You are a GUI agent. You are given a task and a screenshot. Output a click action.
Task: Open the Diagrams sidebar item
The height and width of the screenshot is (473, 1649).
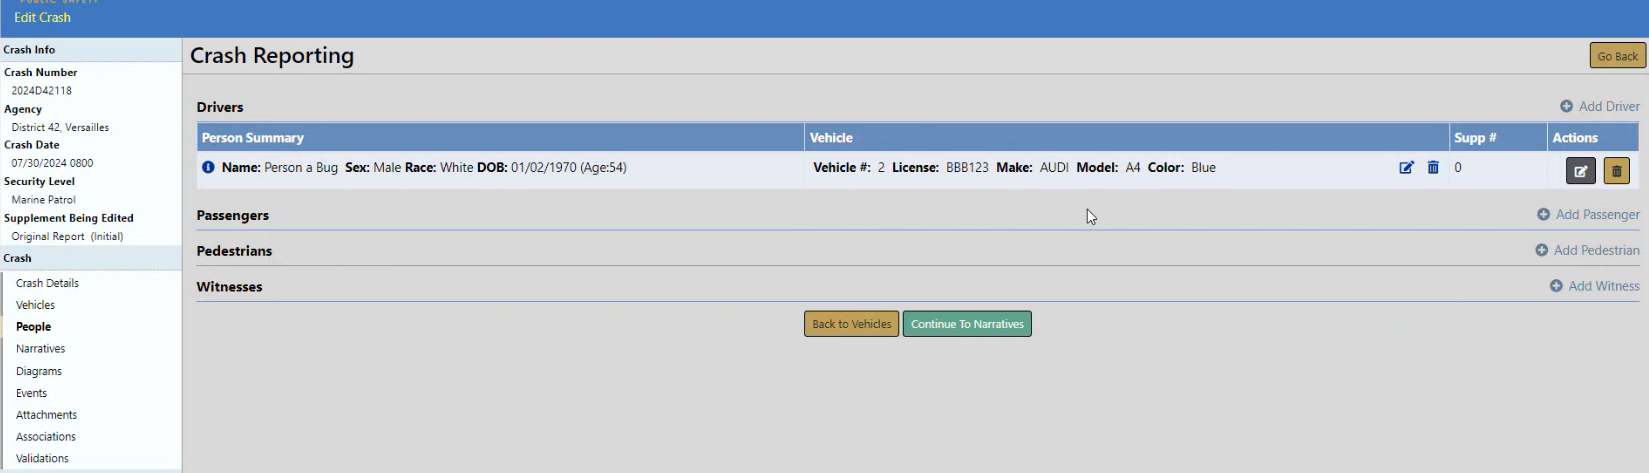point(39,371)
